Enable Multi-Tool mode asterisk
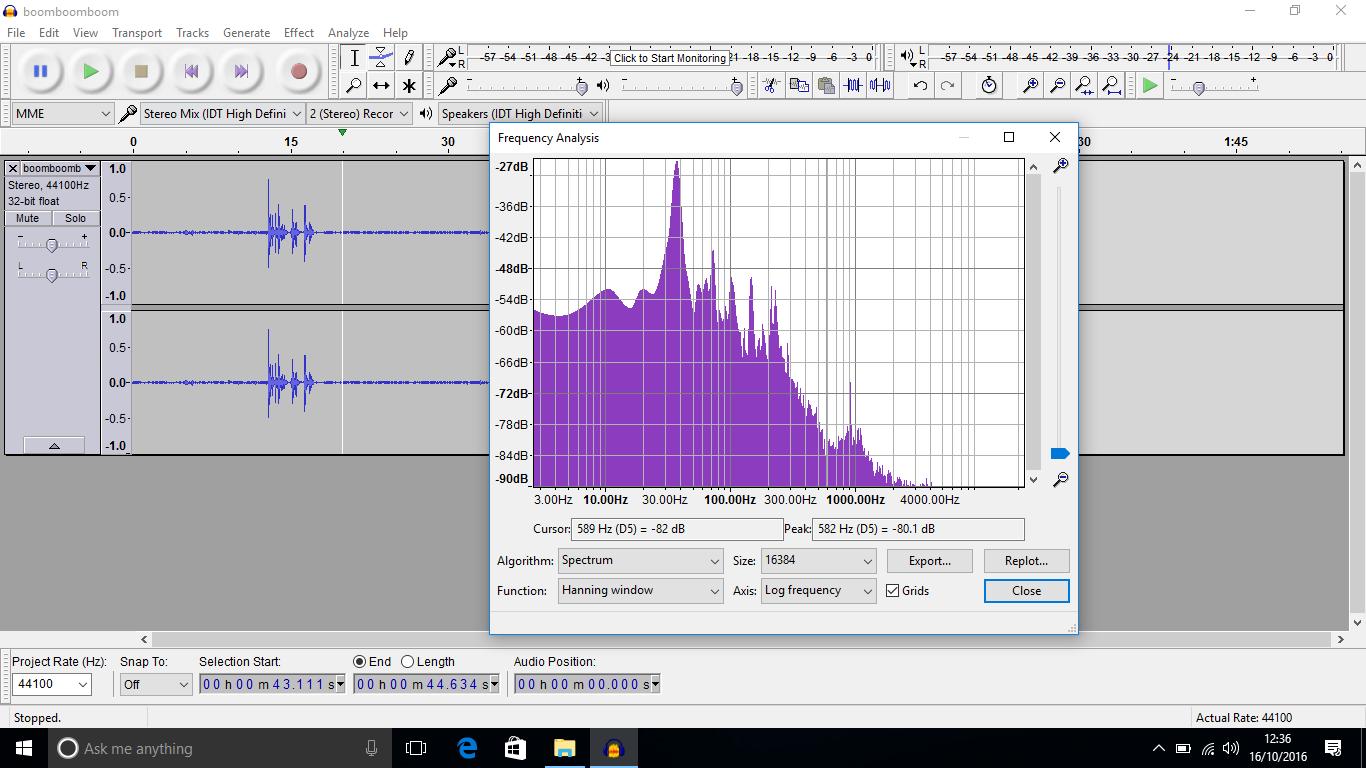 (408, 86)
